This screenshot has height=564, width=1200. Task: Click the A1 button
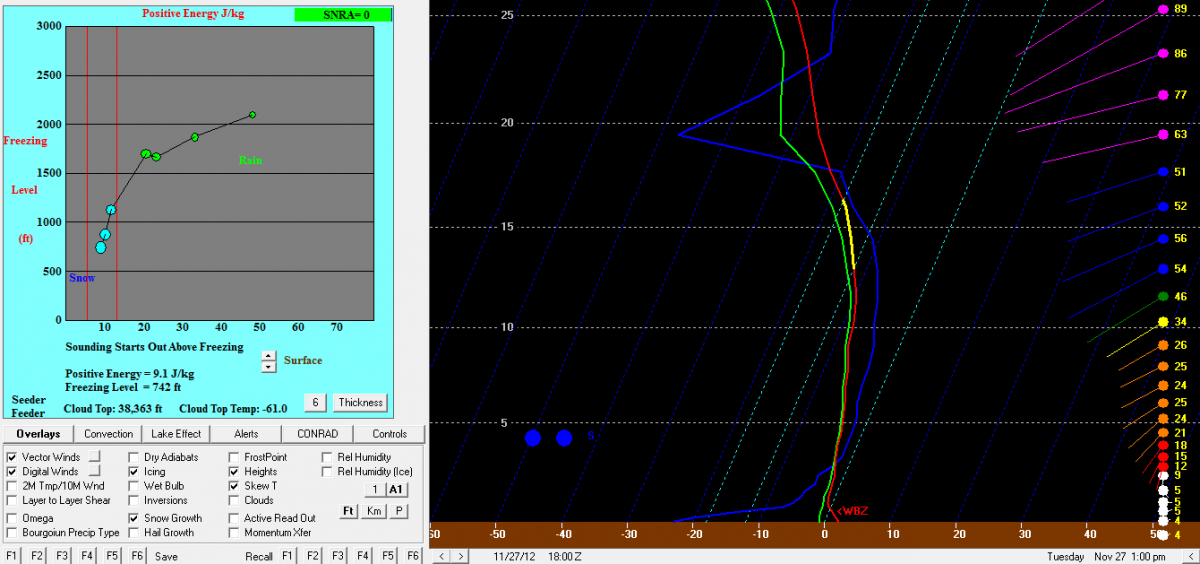pos(396,489)
